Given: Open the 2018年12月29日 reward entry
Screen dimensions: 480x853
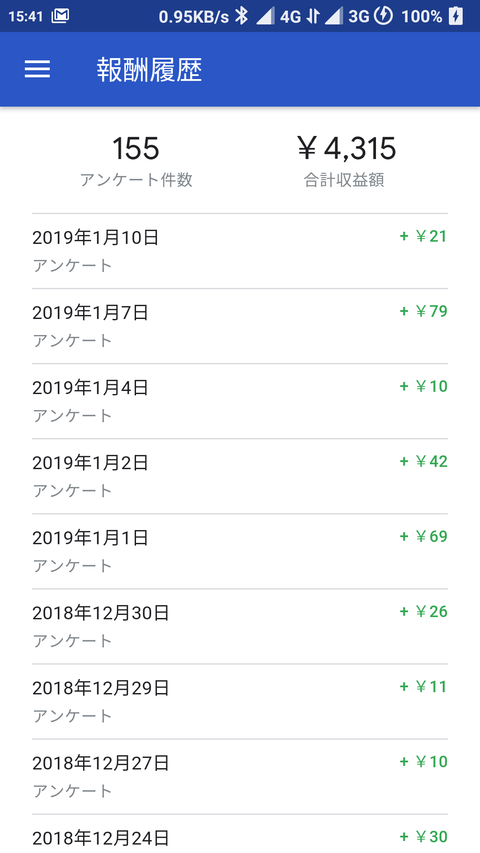Looking at the screenshot, I should point(240,701).
